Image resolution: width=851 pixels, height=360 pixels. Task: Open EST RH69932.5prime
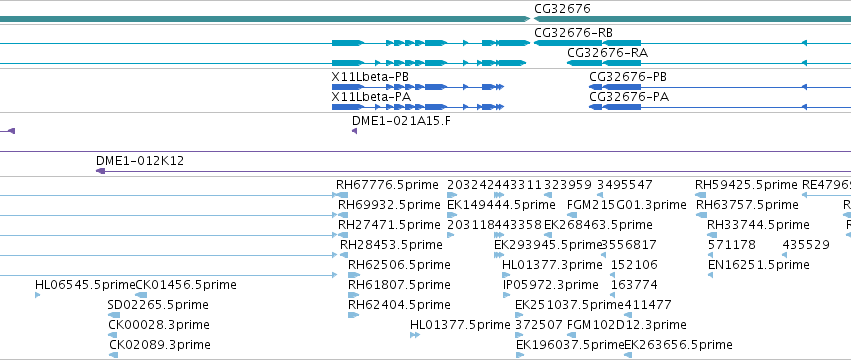point(389,205)
